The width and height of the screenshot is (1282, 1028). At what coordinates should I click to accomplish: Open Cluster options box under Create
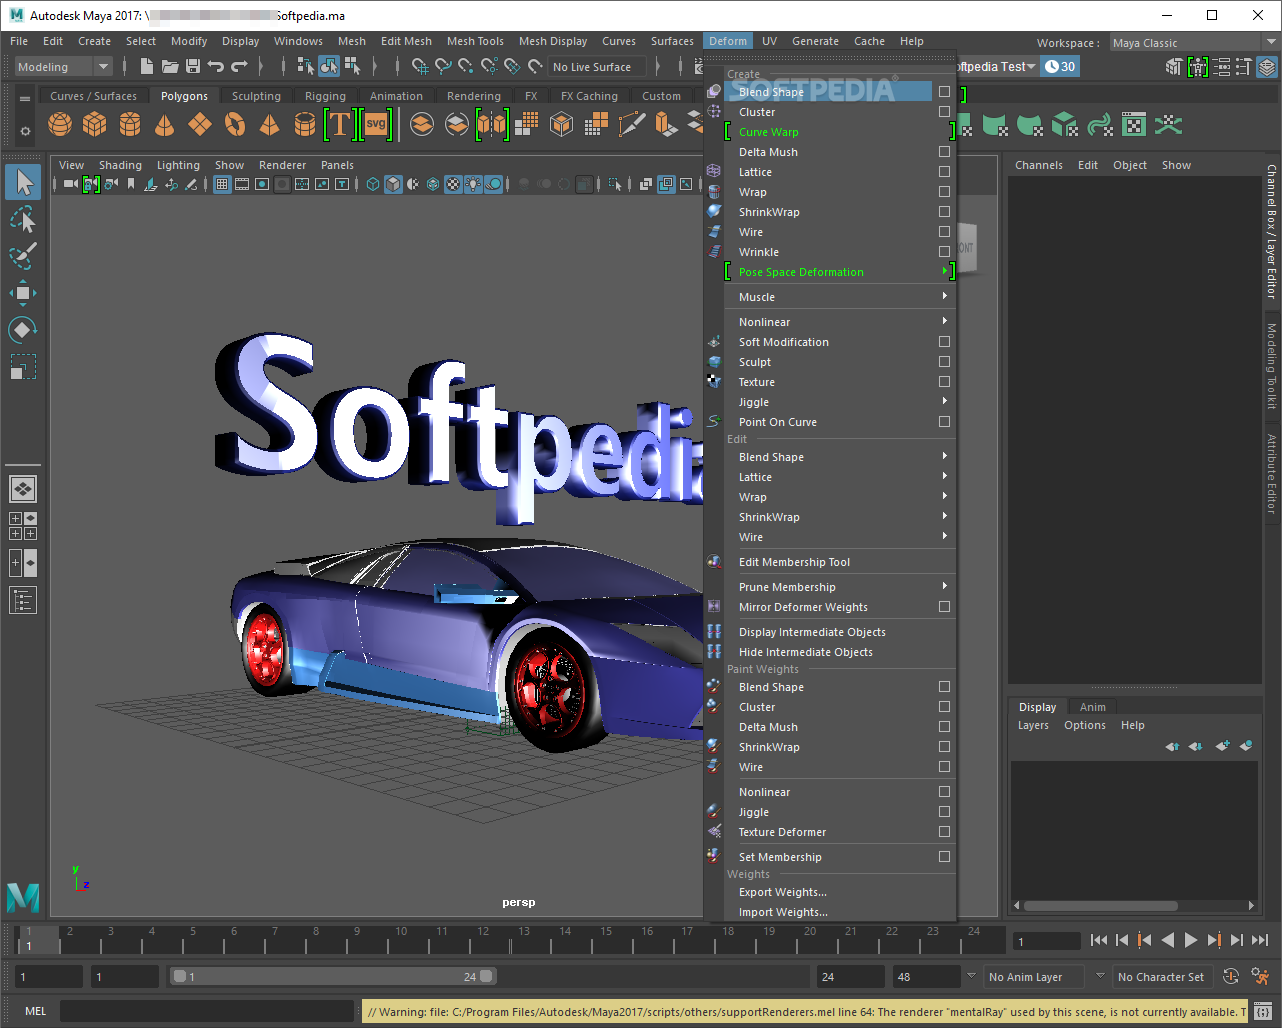click(944, 112)
